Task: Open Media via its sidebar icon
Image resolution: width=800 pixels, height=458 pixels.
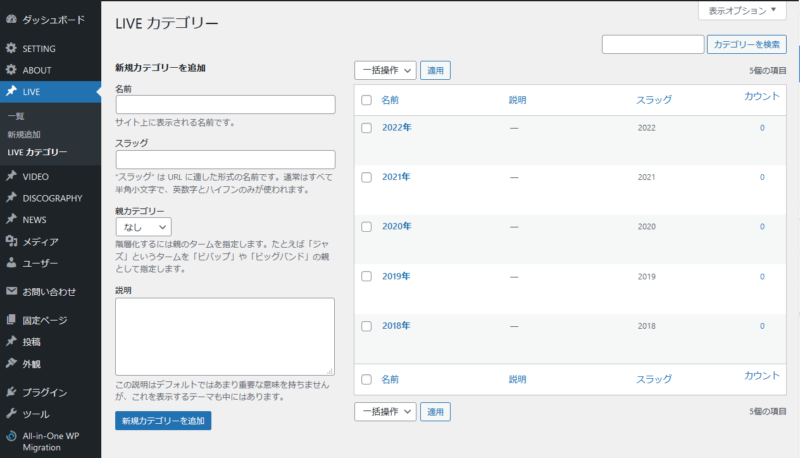Action: 11,241
